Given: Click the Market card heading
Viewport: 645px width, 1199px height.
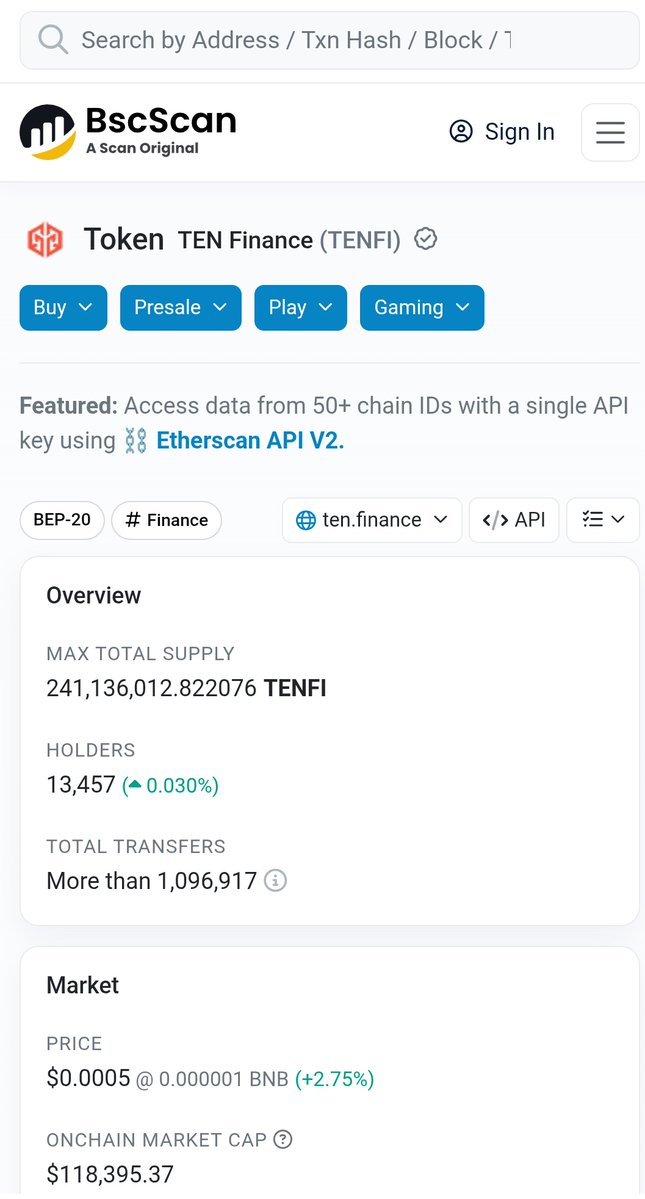Looking at the screenshot, I should tap(83, 985).
